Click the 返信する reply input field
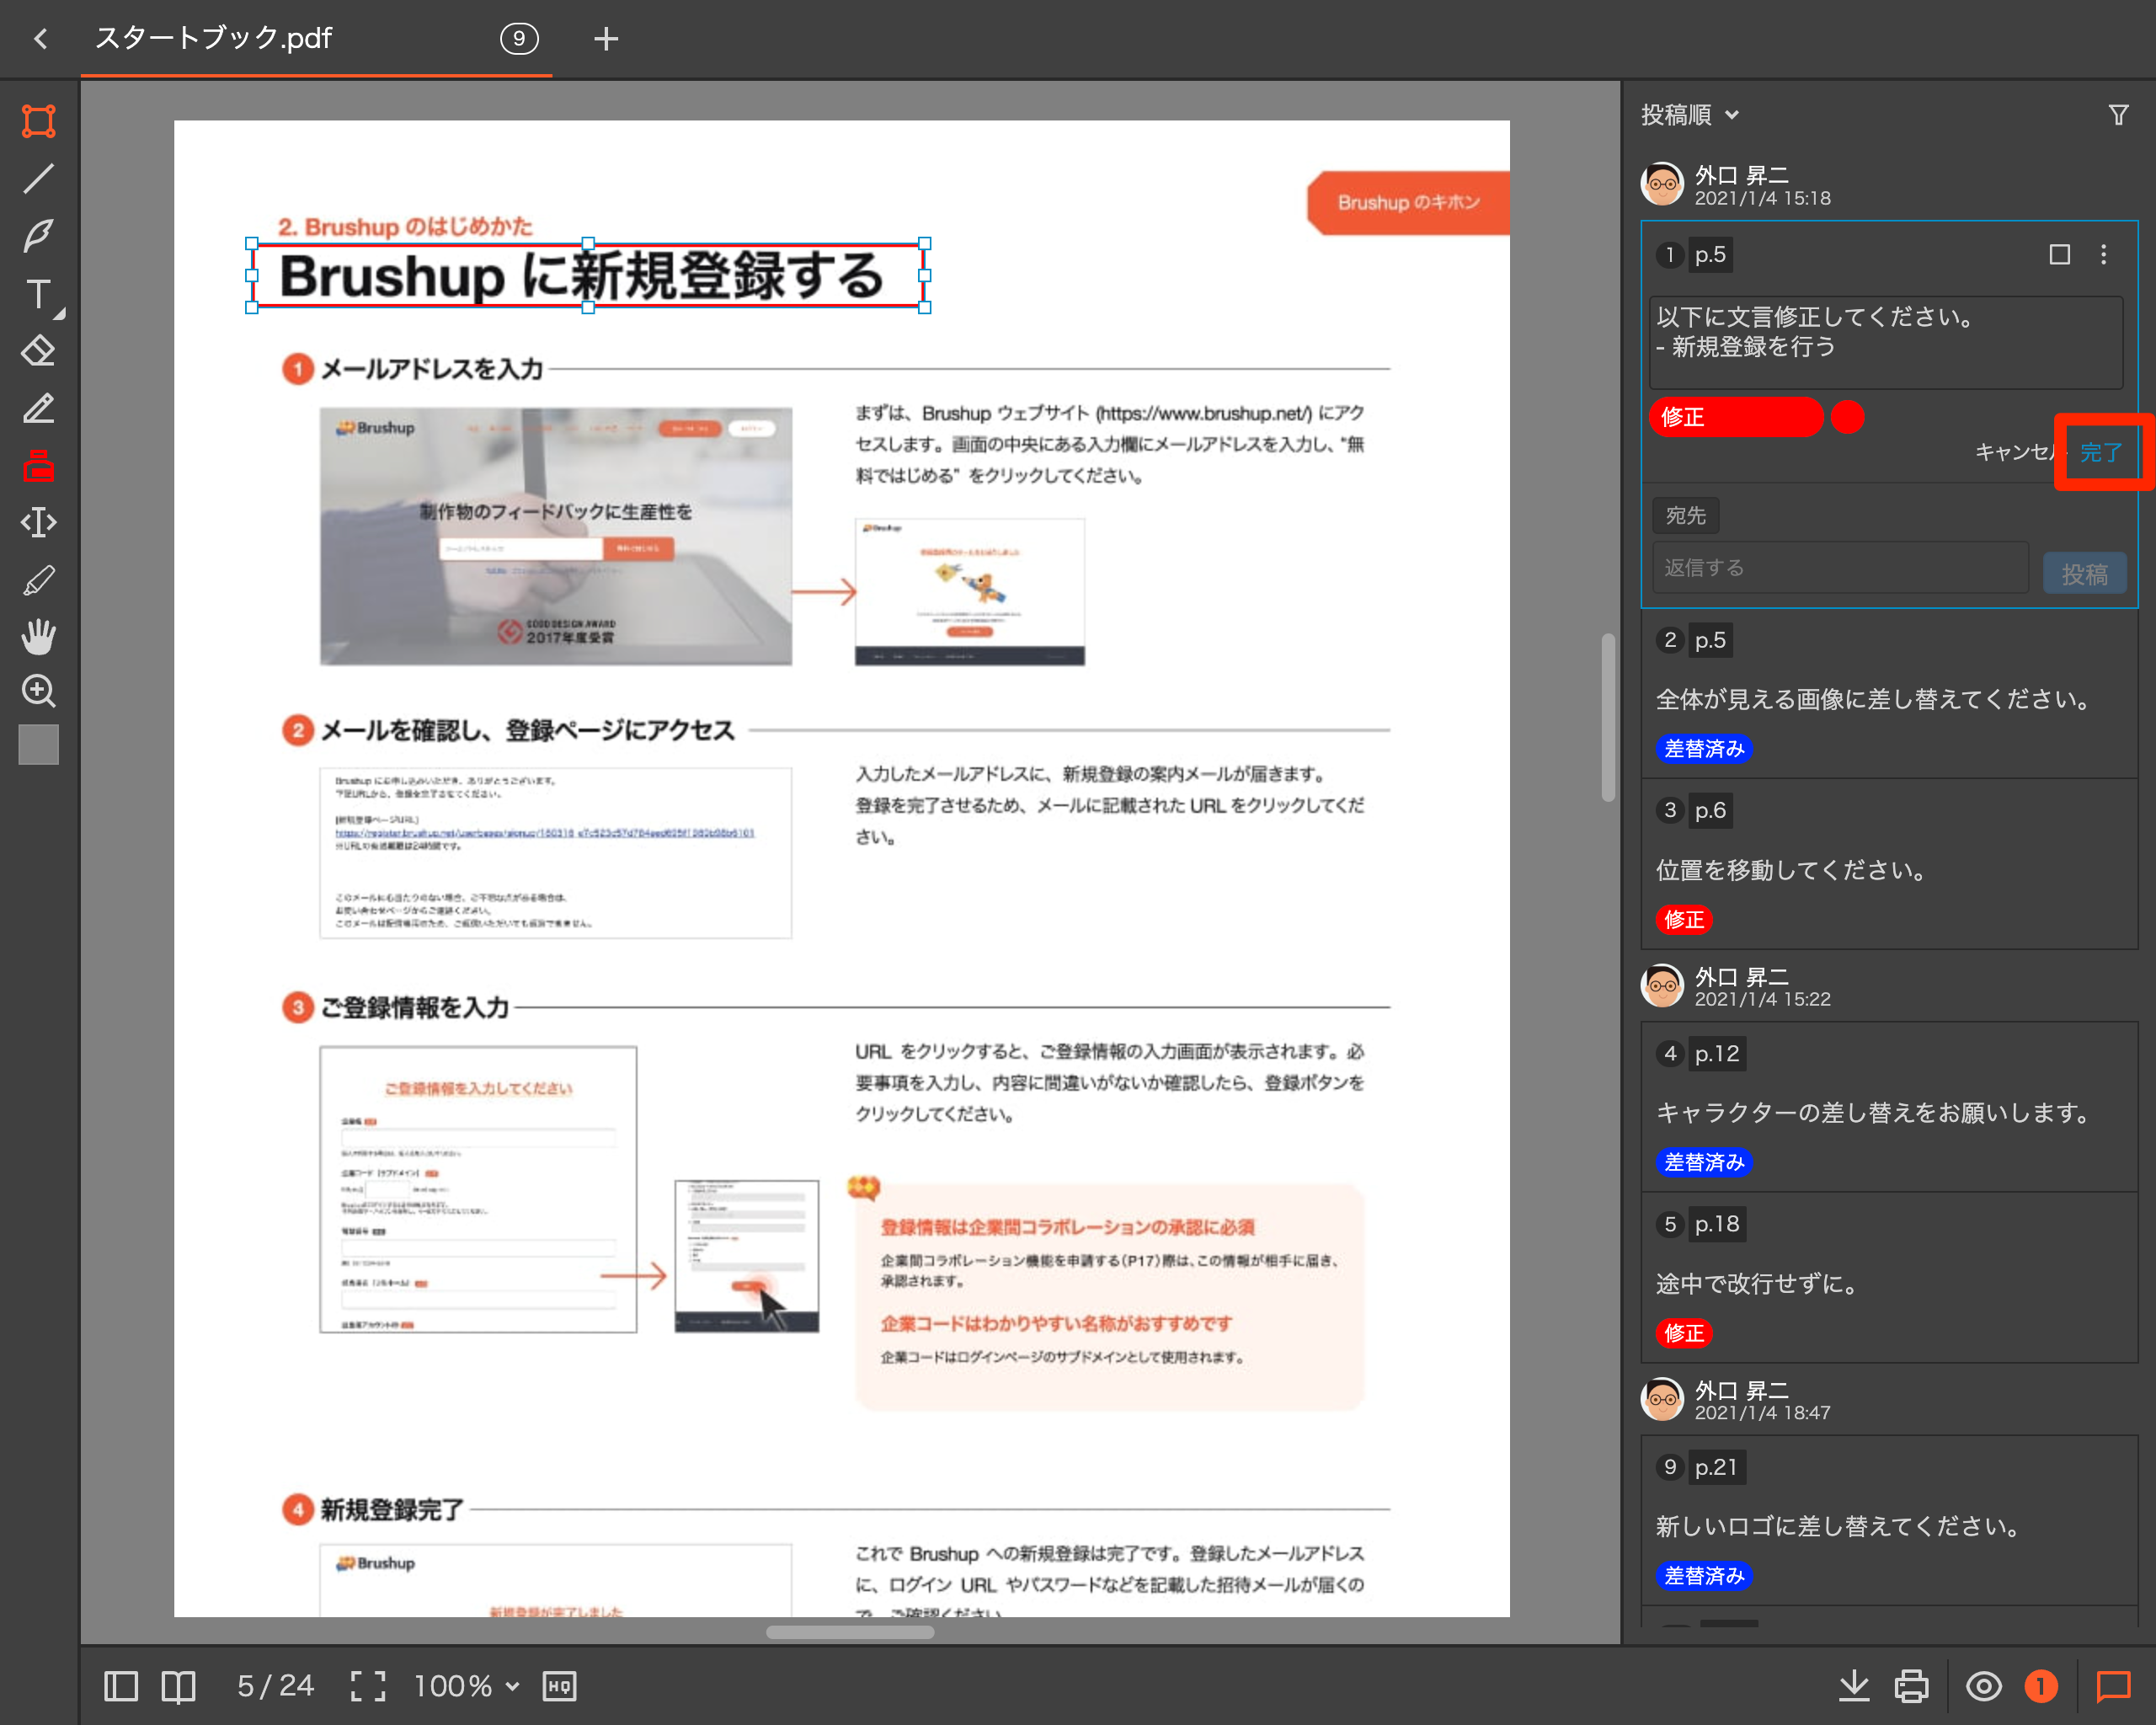This screenshot has width=2156, height=1725. 1839,568
